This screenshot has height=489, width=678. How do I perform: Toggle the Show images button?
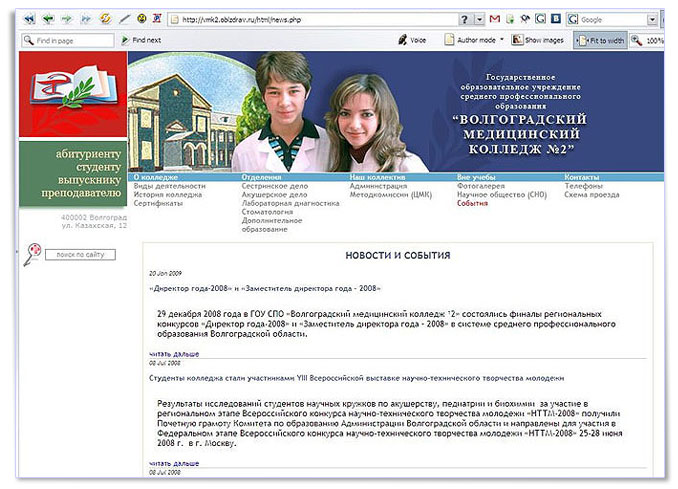pyautogui.click(x=536, y=40)
